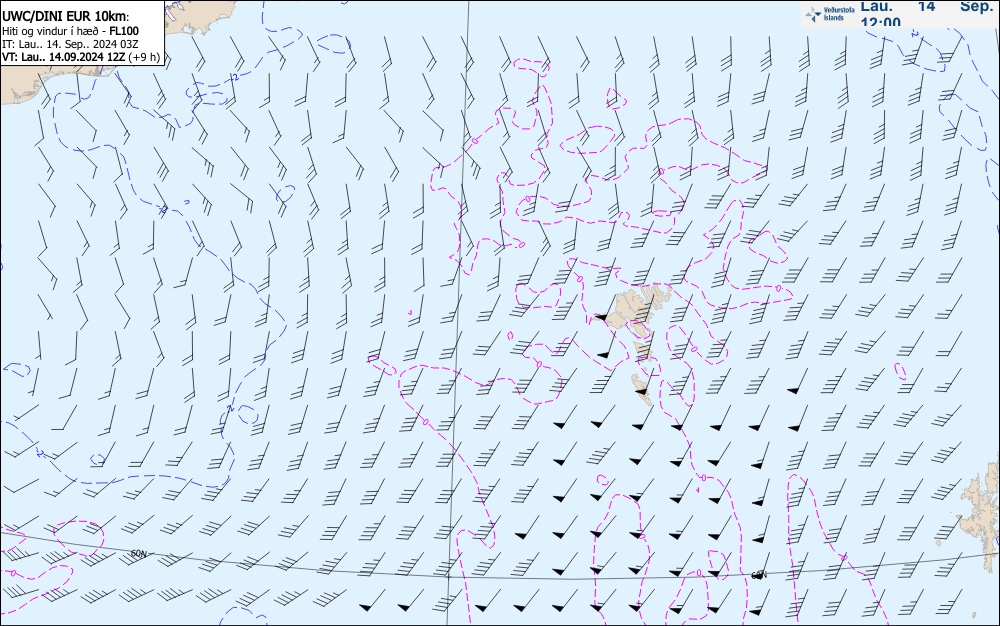Click the '12:00' time label

(881, 23)
